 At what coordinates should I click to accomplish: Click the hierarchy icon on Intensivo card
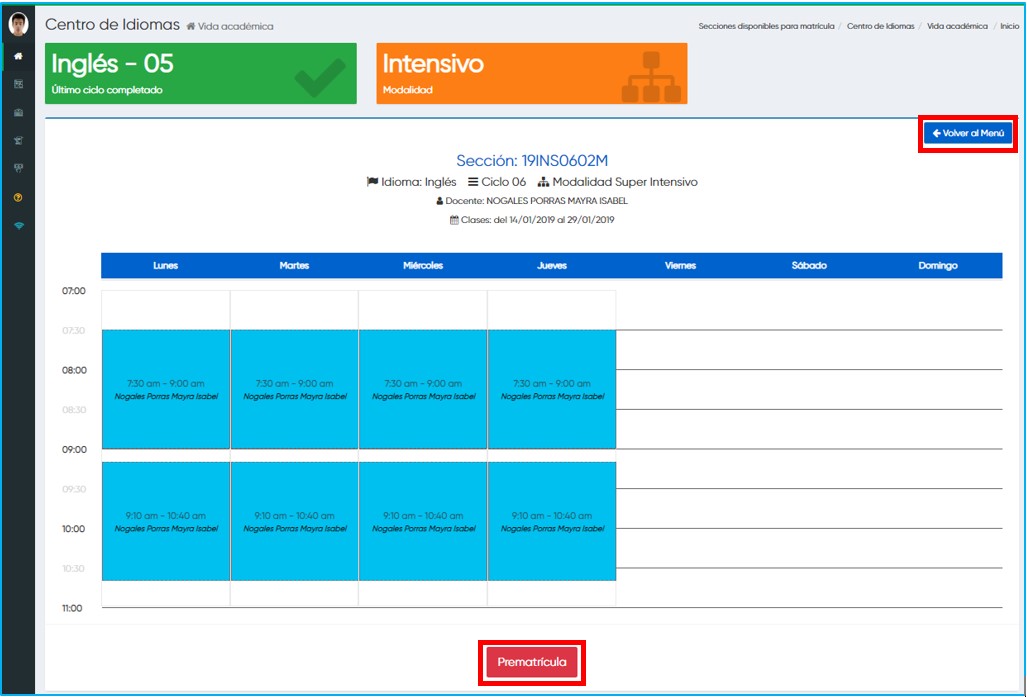coord(651,76)
